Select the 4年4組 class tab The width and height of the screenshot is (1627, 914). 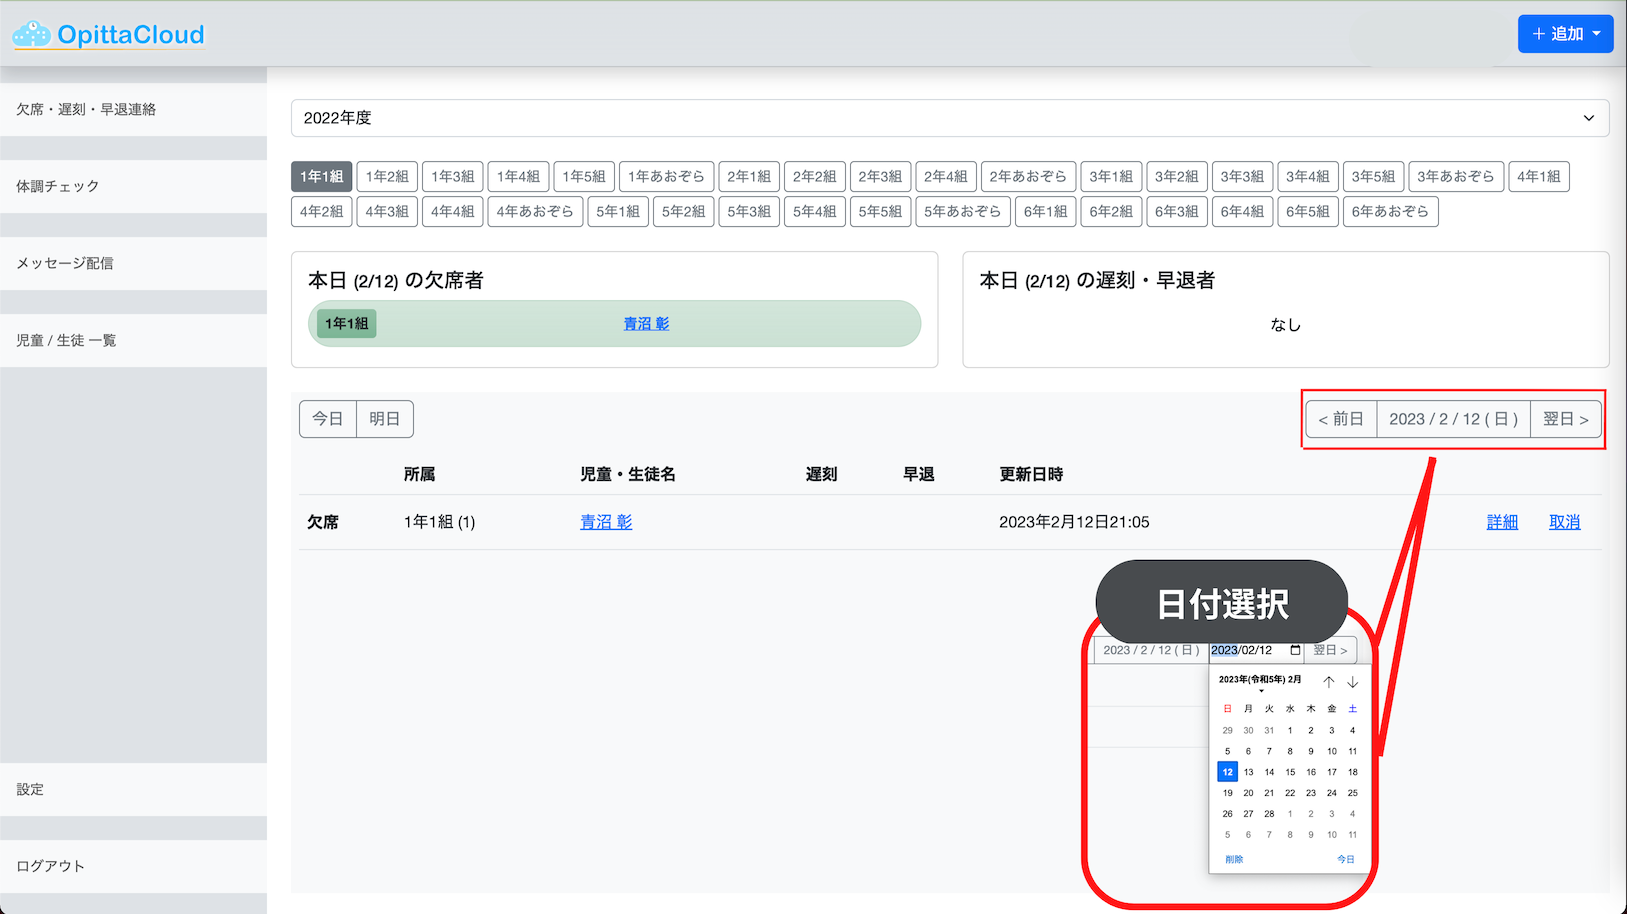click(x=453, y=211)
